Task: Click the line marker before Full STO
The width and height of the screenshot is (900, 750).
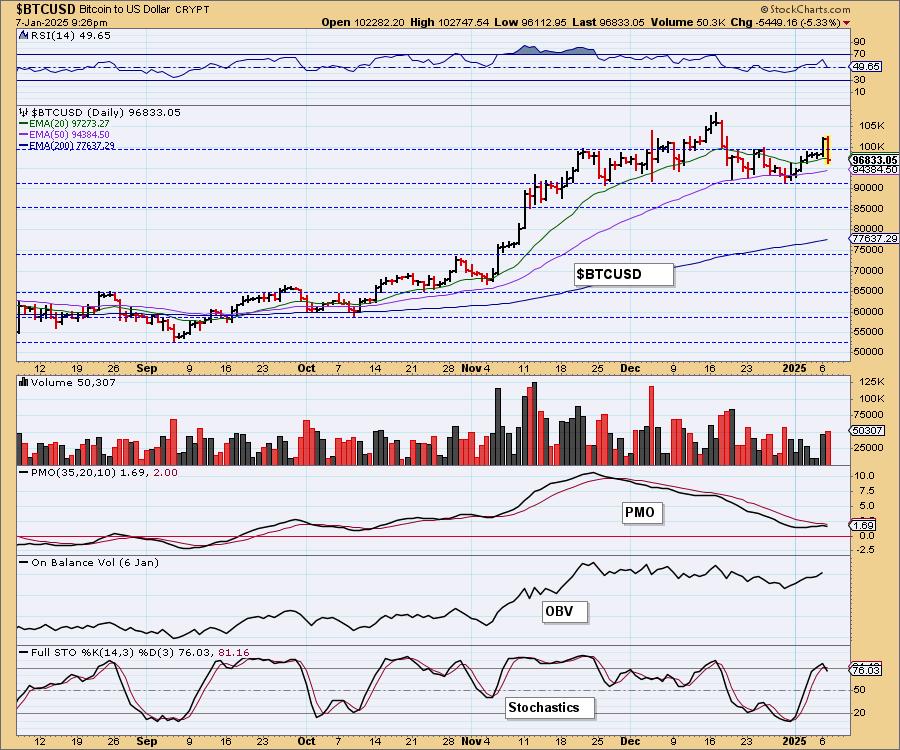Action: [x=24, y=653]
